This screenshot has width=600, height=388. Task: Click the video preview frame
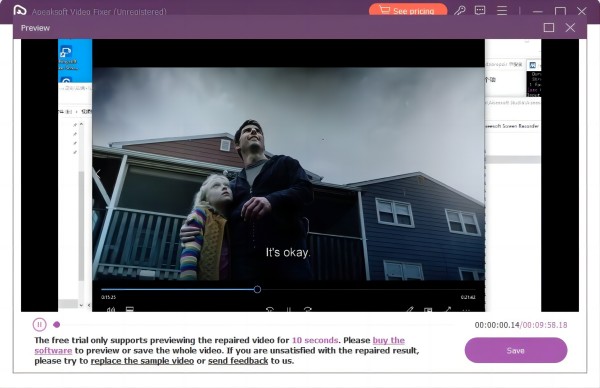300,175
